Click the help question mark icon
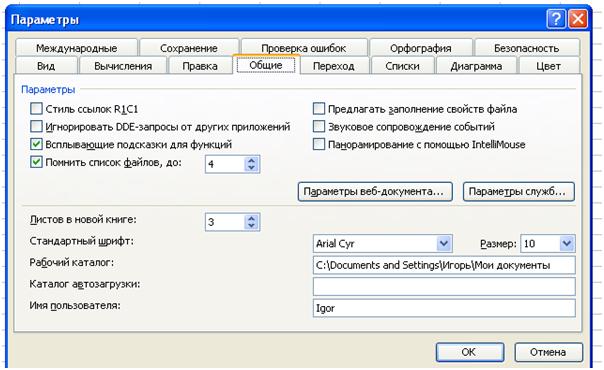This screenshot has height=370, width=604. [x=556, y=18]
